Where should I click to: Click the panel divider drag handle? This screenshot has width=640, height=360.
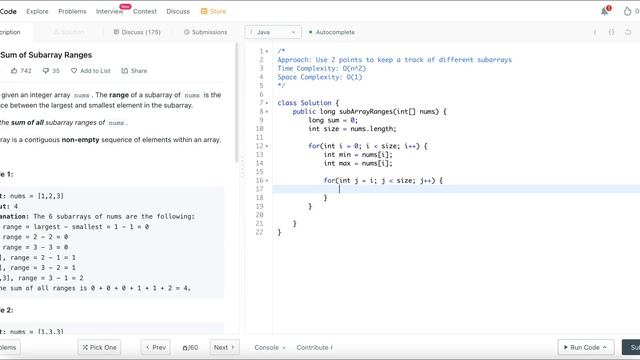(x=242, y=167)
